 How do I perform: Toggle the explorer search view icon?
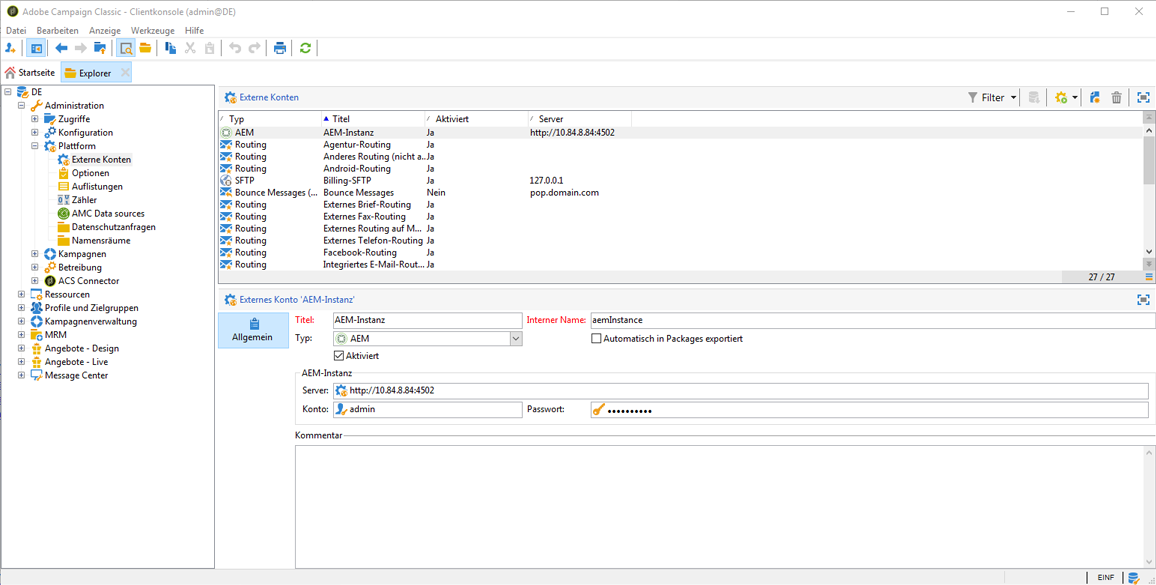point(125,48)
